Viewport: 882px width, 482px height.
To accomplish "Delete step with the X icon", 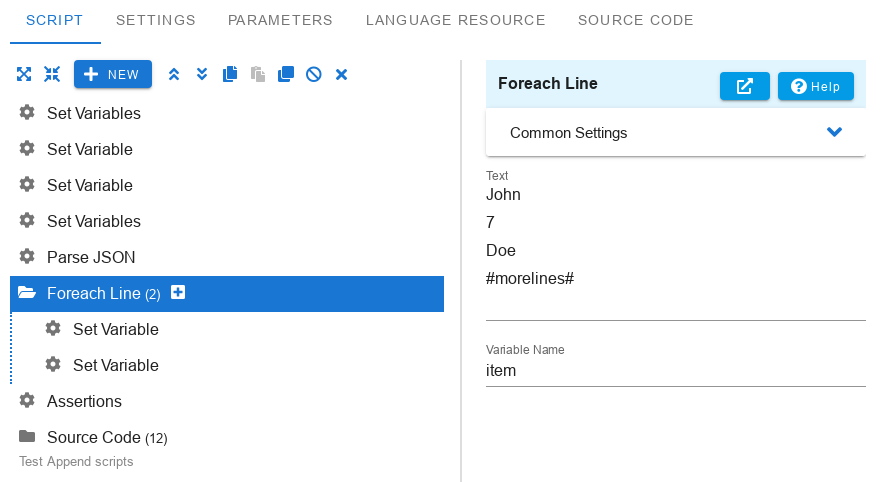I will click(341, 74).
